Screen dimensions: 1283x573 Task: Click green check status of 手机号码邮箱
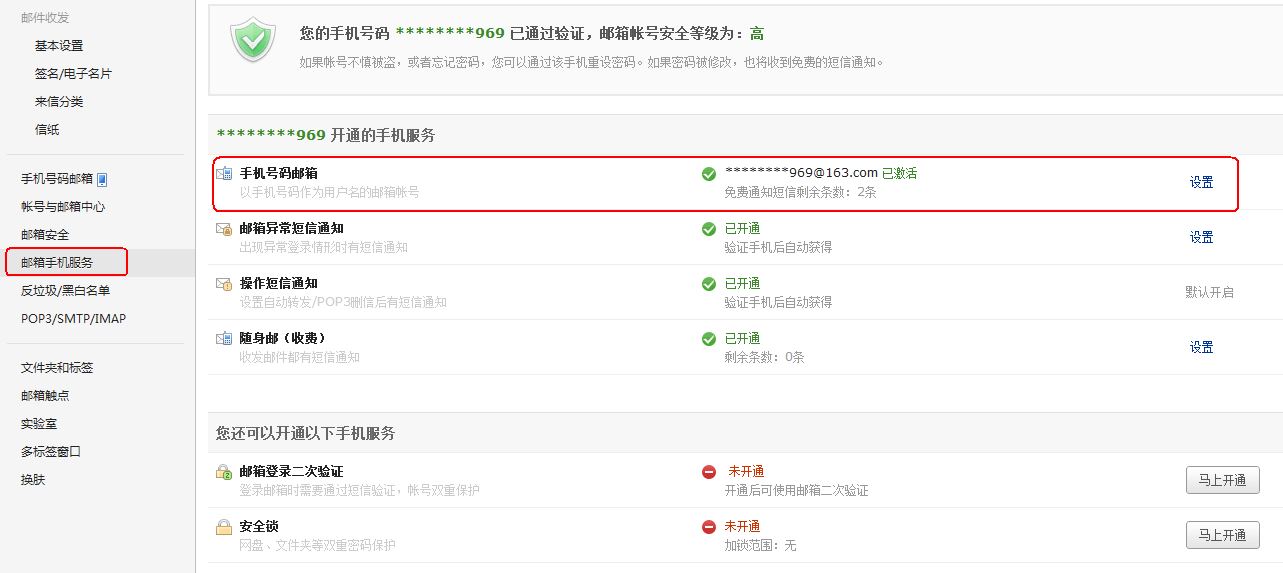coord(709,174)
